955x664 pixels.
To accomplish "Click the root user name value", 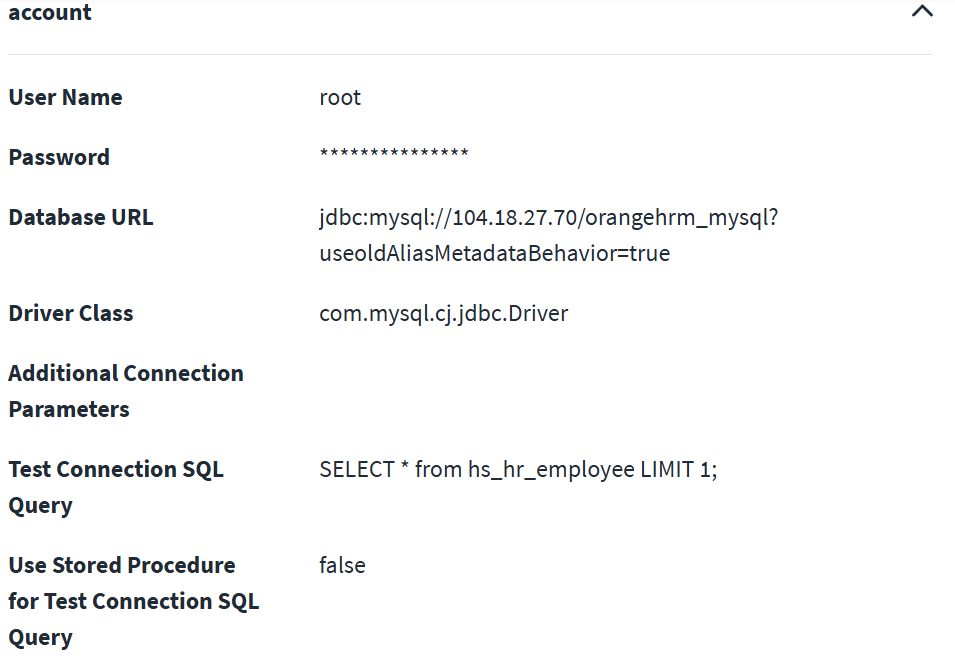I will point(340,97).
